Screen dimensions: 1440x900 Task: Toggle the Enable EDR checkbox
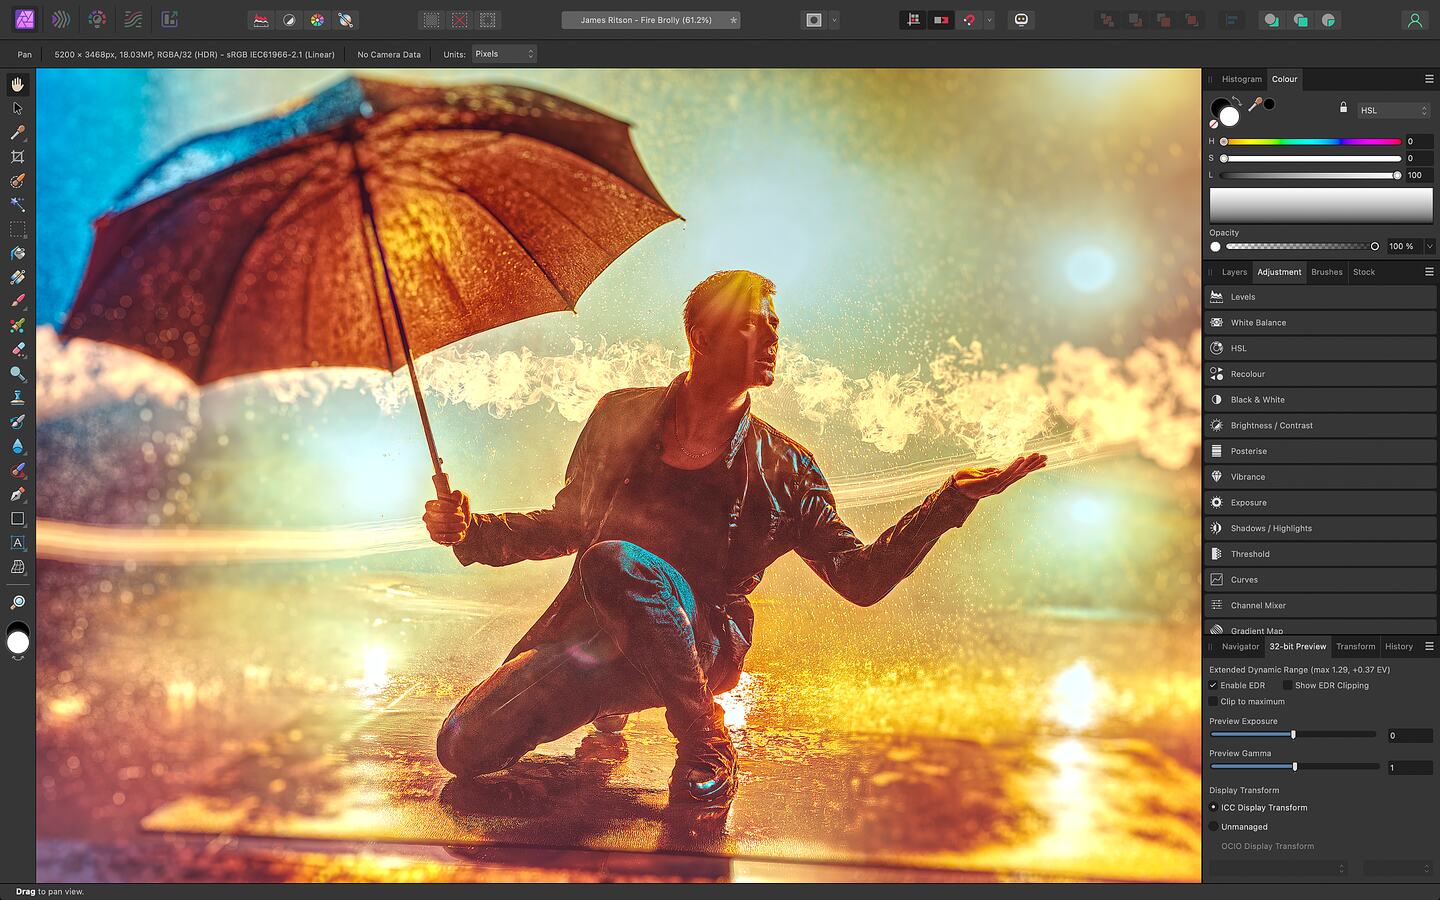(x=1213, y=686)
